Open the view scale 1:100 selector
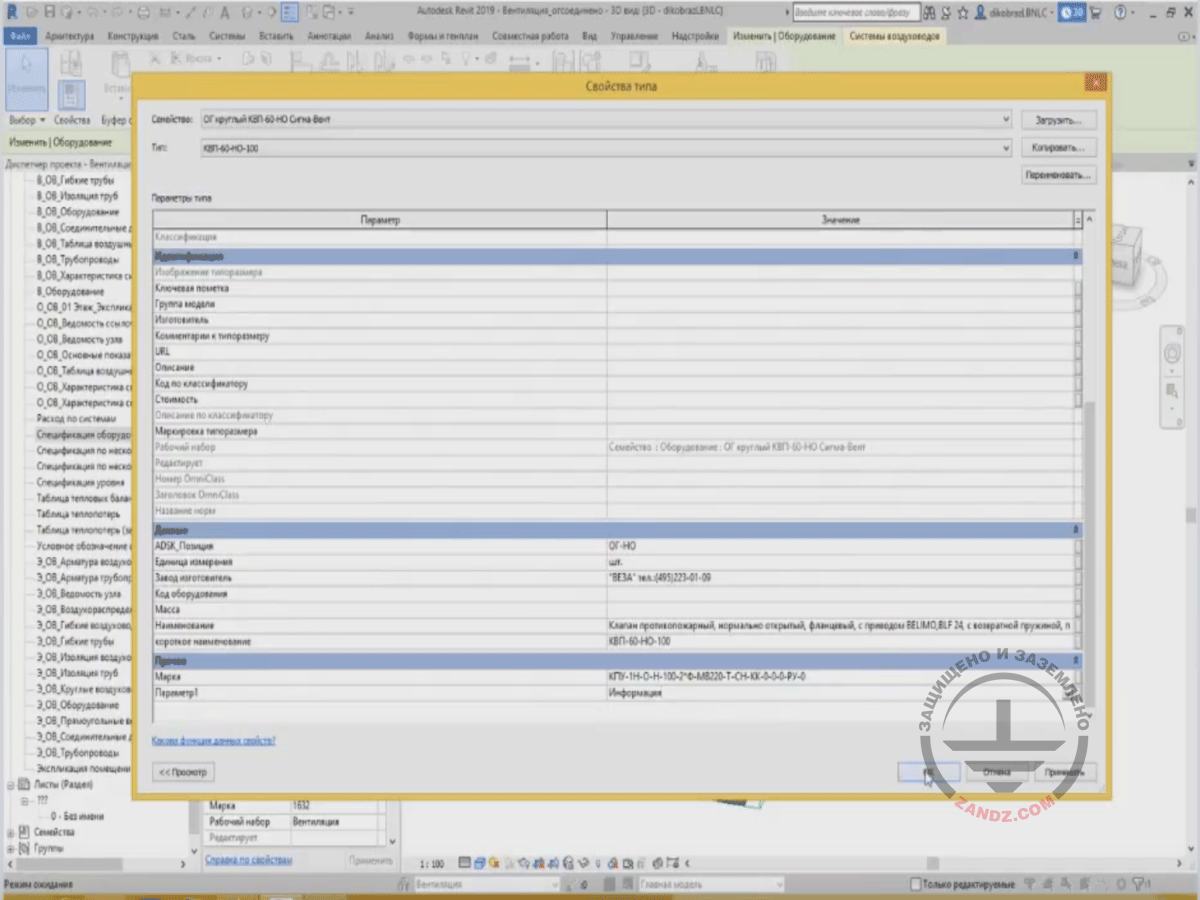This screenshot has width=1200, height=900. point(432,863)
